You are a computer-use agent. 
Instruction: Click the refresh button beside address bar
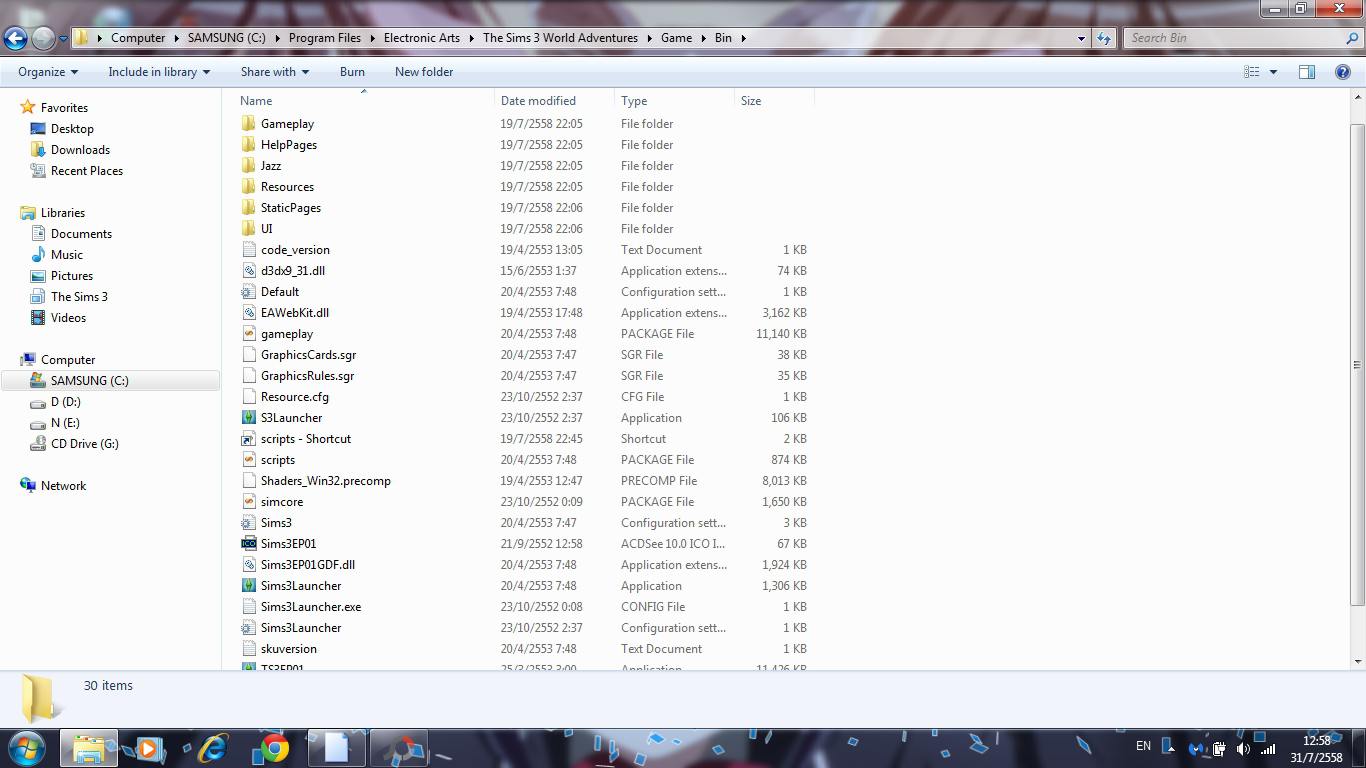[1104, 38]
